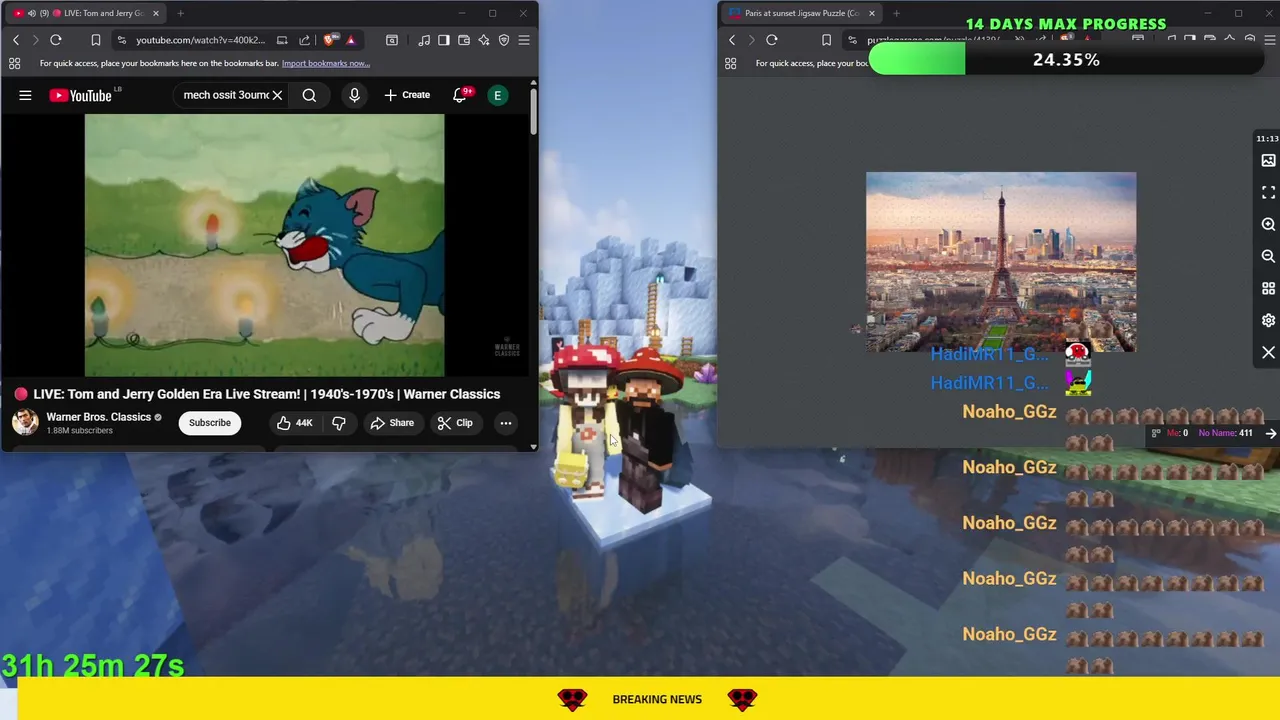The height and width of the screenshot is (720, 1280).
Task: Close the Paris at sunset puzzle tab
Action: pos(872,13)
